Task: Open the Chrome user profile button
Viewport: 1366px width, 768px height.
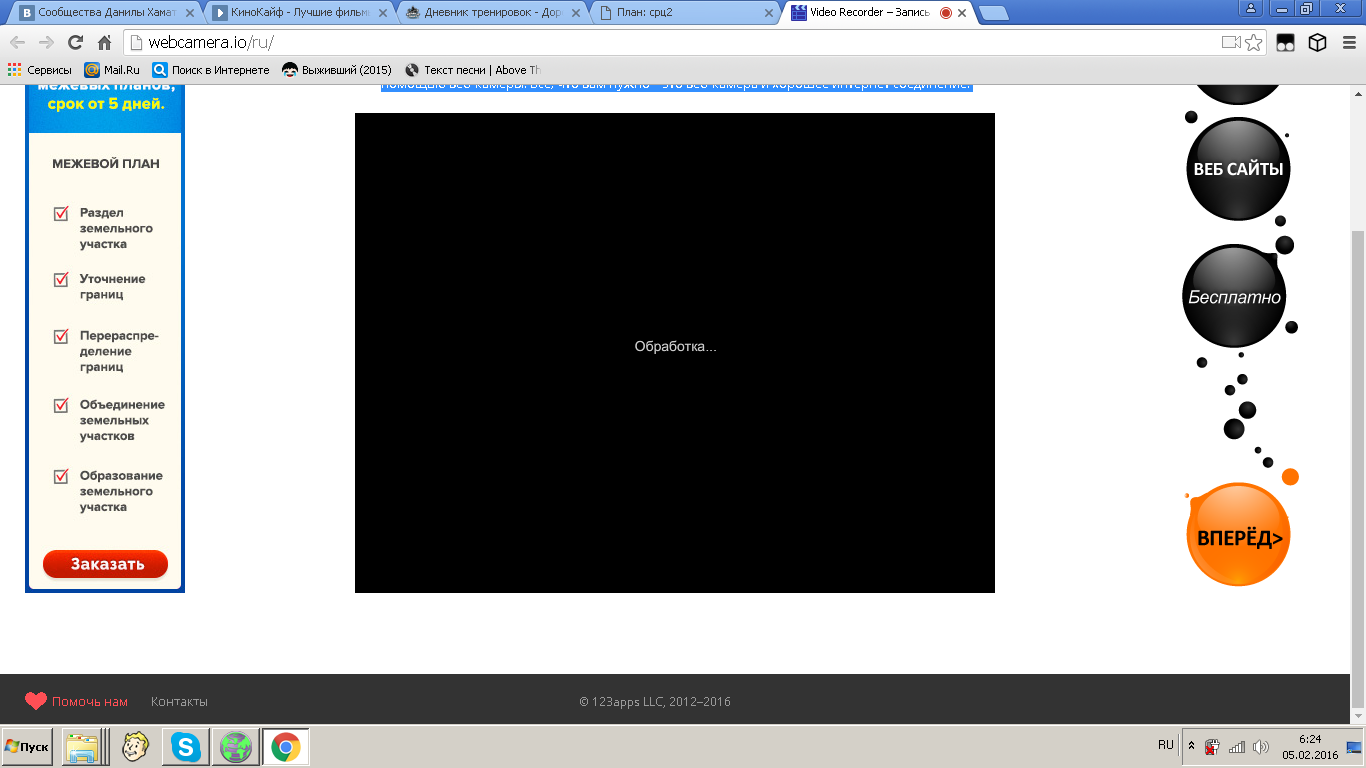Action: pos(1251,8)
